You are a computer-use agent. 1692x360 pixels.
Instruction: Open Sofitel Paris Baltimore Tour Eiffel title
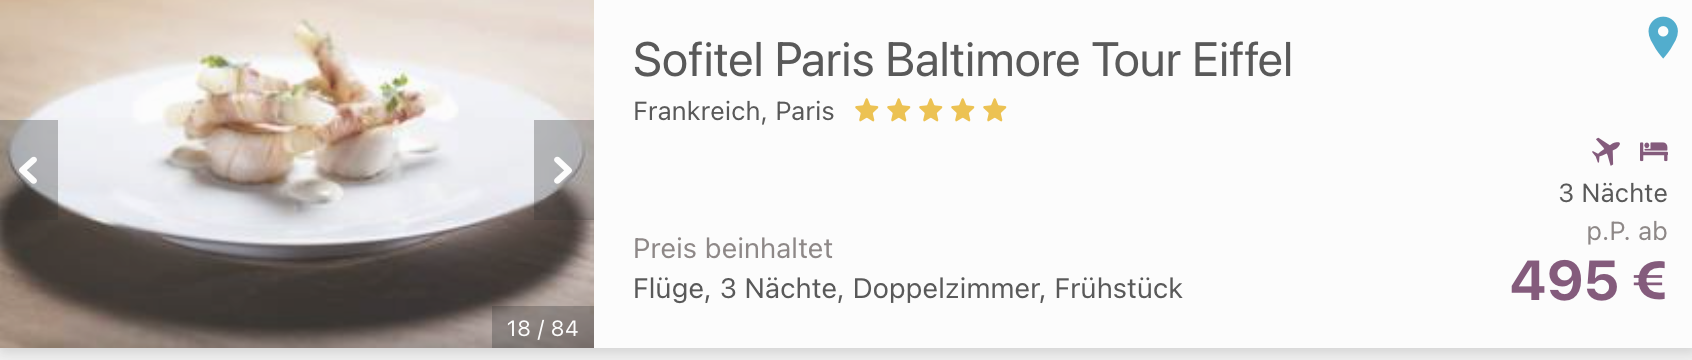click(963, 60)
